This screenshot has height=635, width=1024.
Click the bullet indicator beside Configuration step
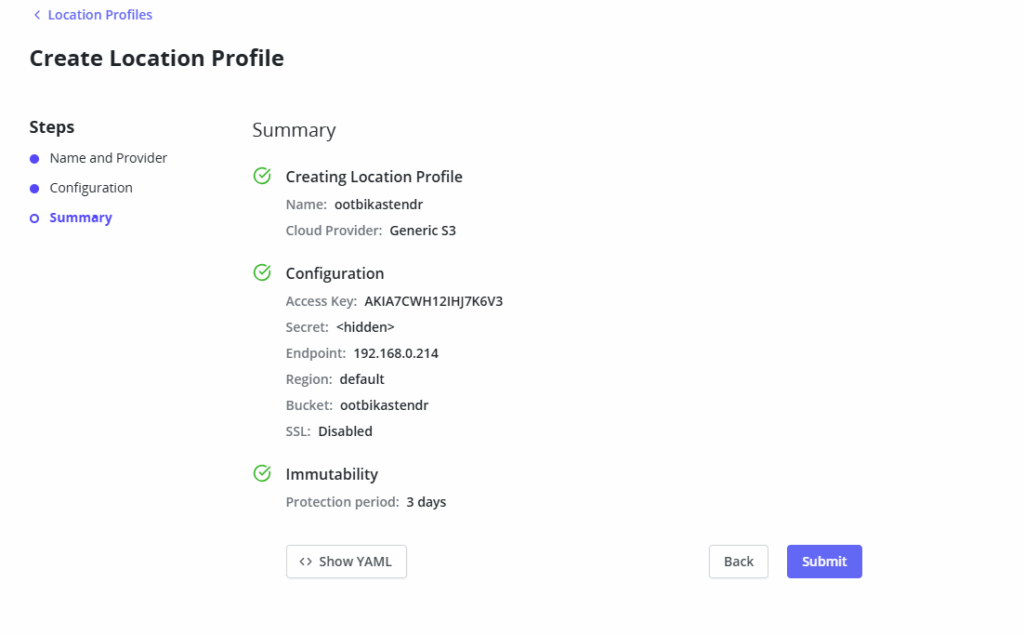[36, 187]
